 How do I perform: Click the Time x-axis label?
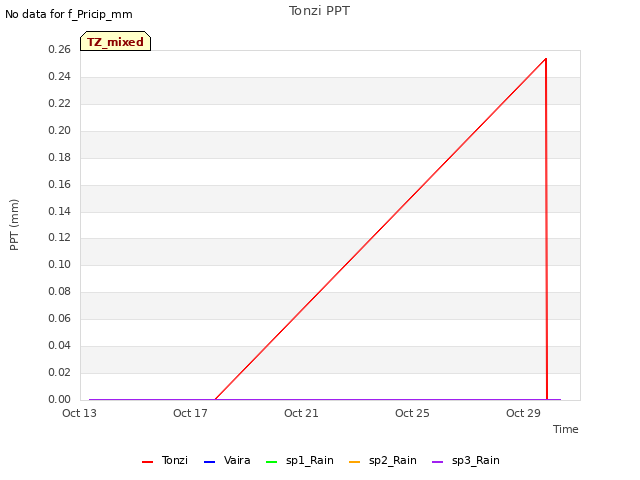coord(566,429)
